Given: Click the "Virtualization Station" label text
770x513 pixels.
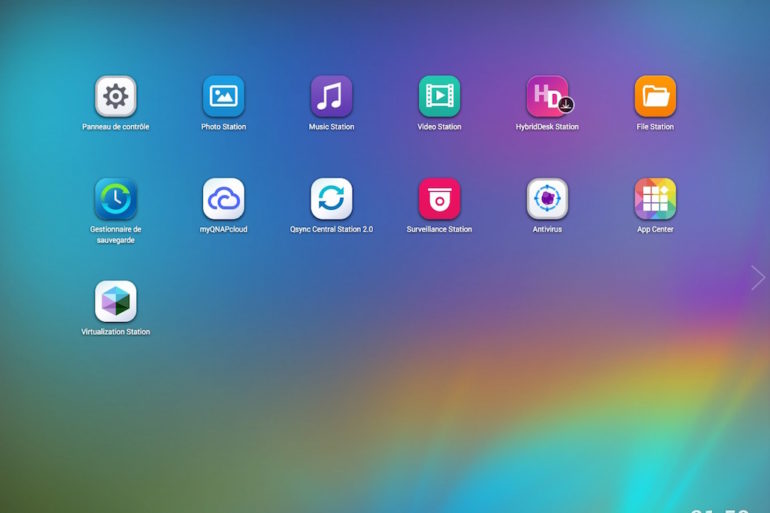Looking at the screenshot, I should (x=115, y=332).
